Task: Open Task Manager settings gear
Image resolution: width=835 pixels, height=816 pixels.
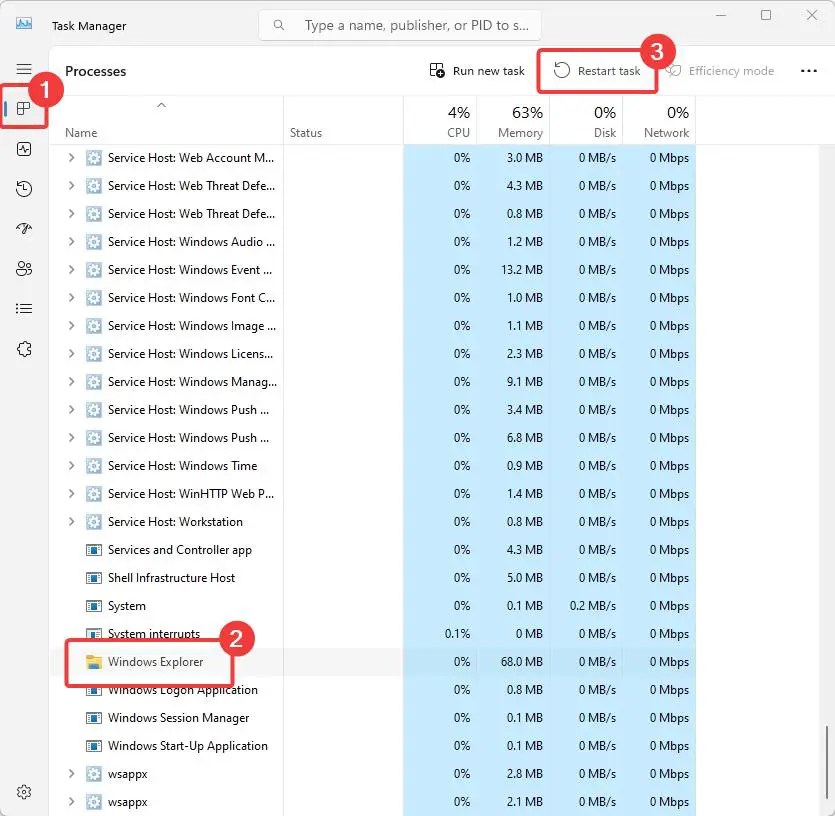Action: [x=24, y=792]
